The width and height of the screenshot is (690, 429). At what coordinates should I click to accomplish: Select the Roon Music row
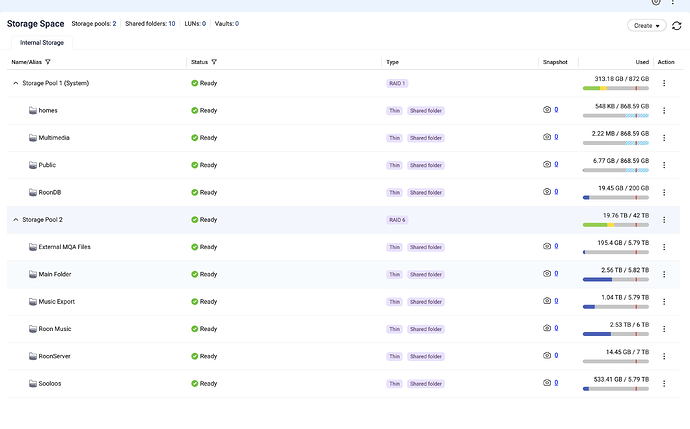343,329
